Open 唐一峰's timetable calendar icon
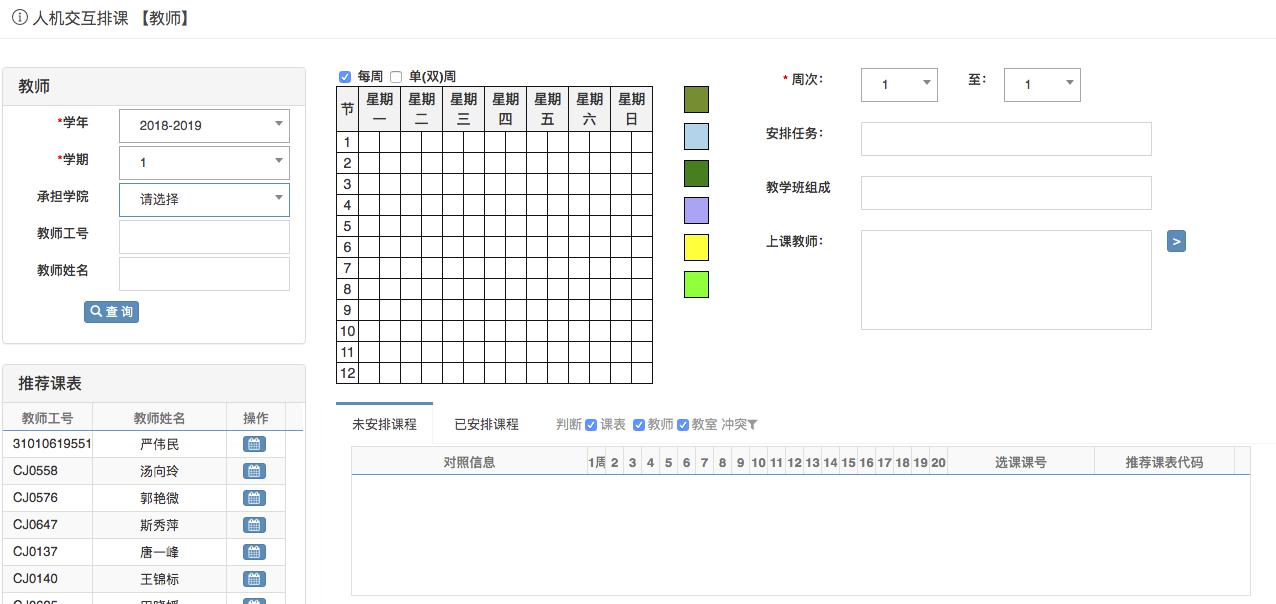Screen dimensions: 1276x604 pos(254,551)
